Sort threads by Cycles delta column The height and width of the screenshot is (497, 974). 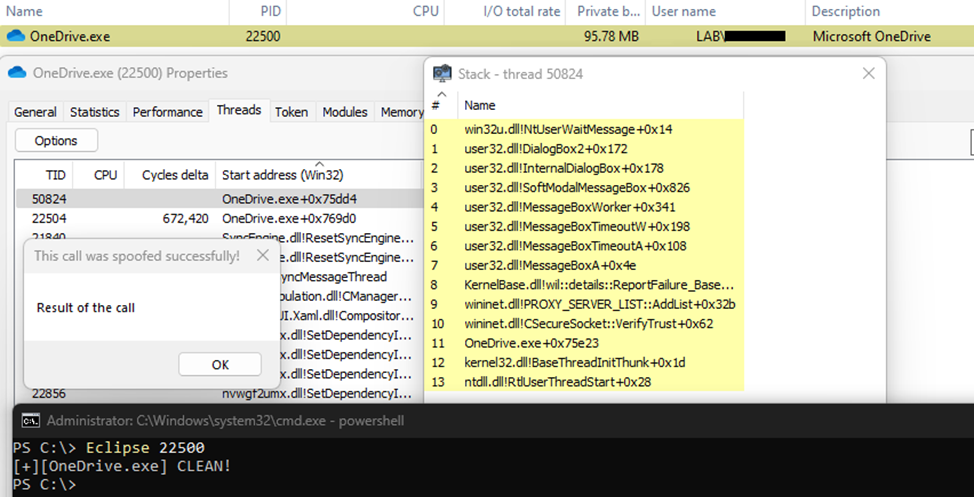(174, 174)
